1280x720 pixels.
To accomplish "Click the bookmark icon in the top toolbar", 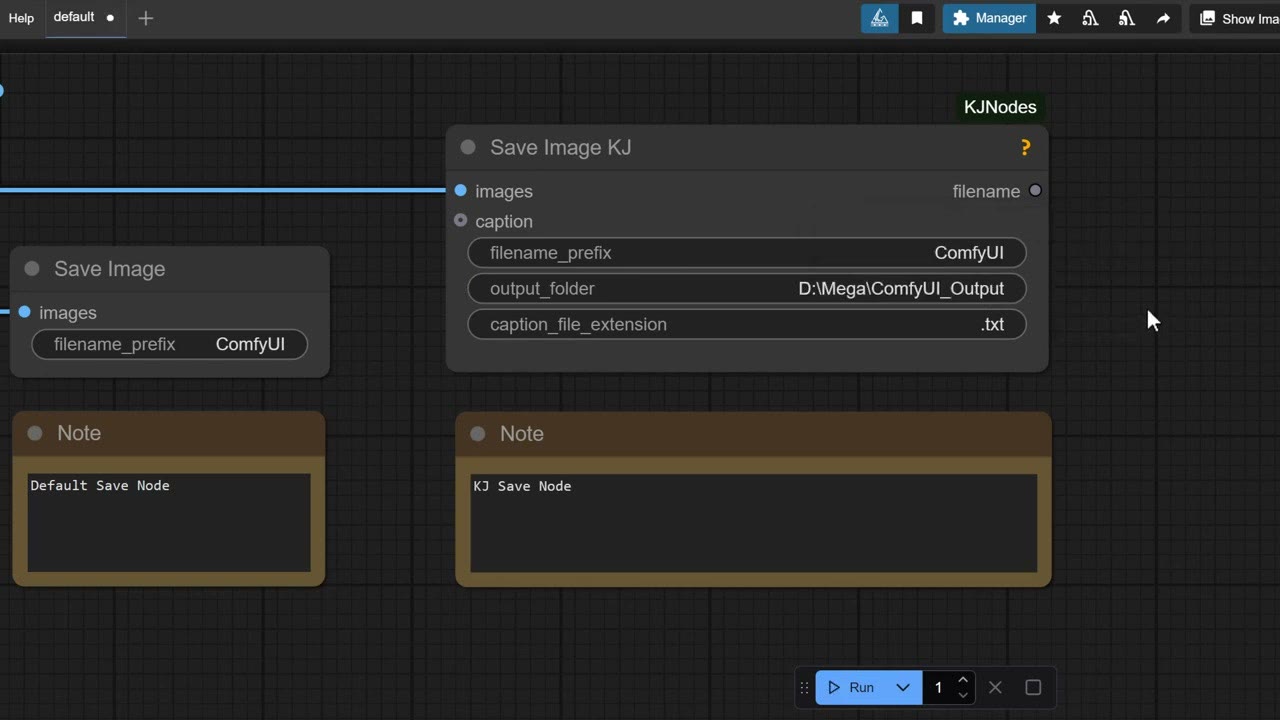I will click(917, 18).
